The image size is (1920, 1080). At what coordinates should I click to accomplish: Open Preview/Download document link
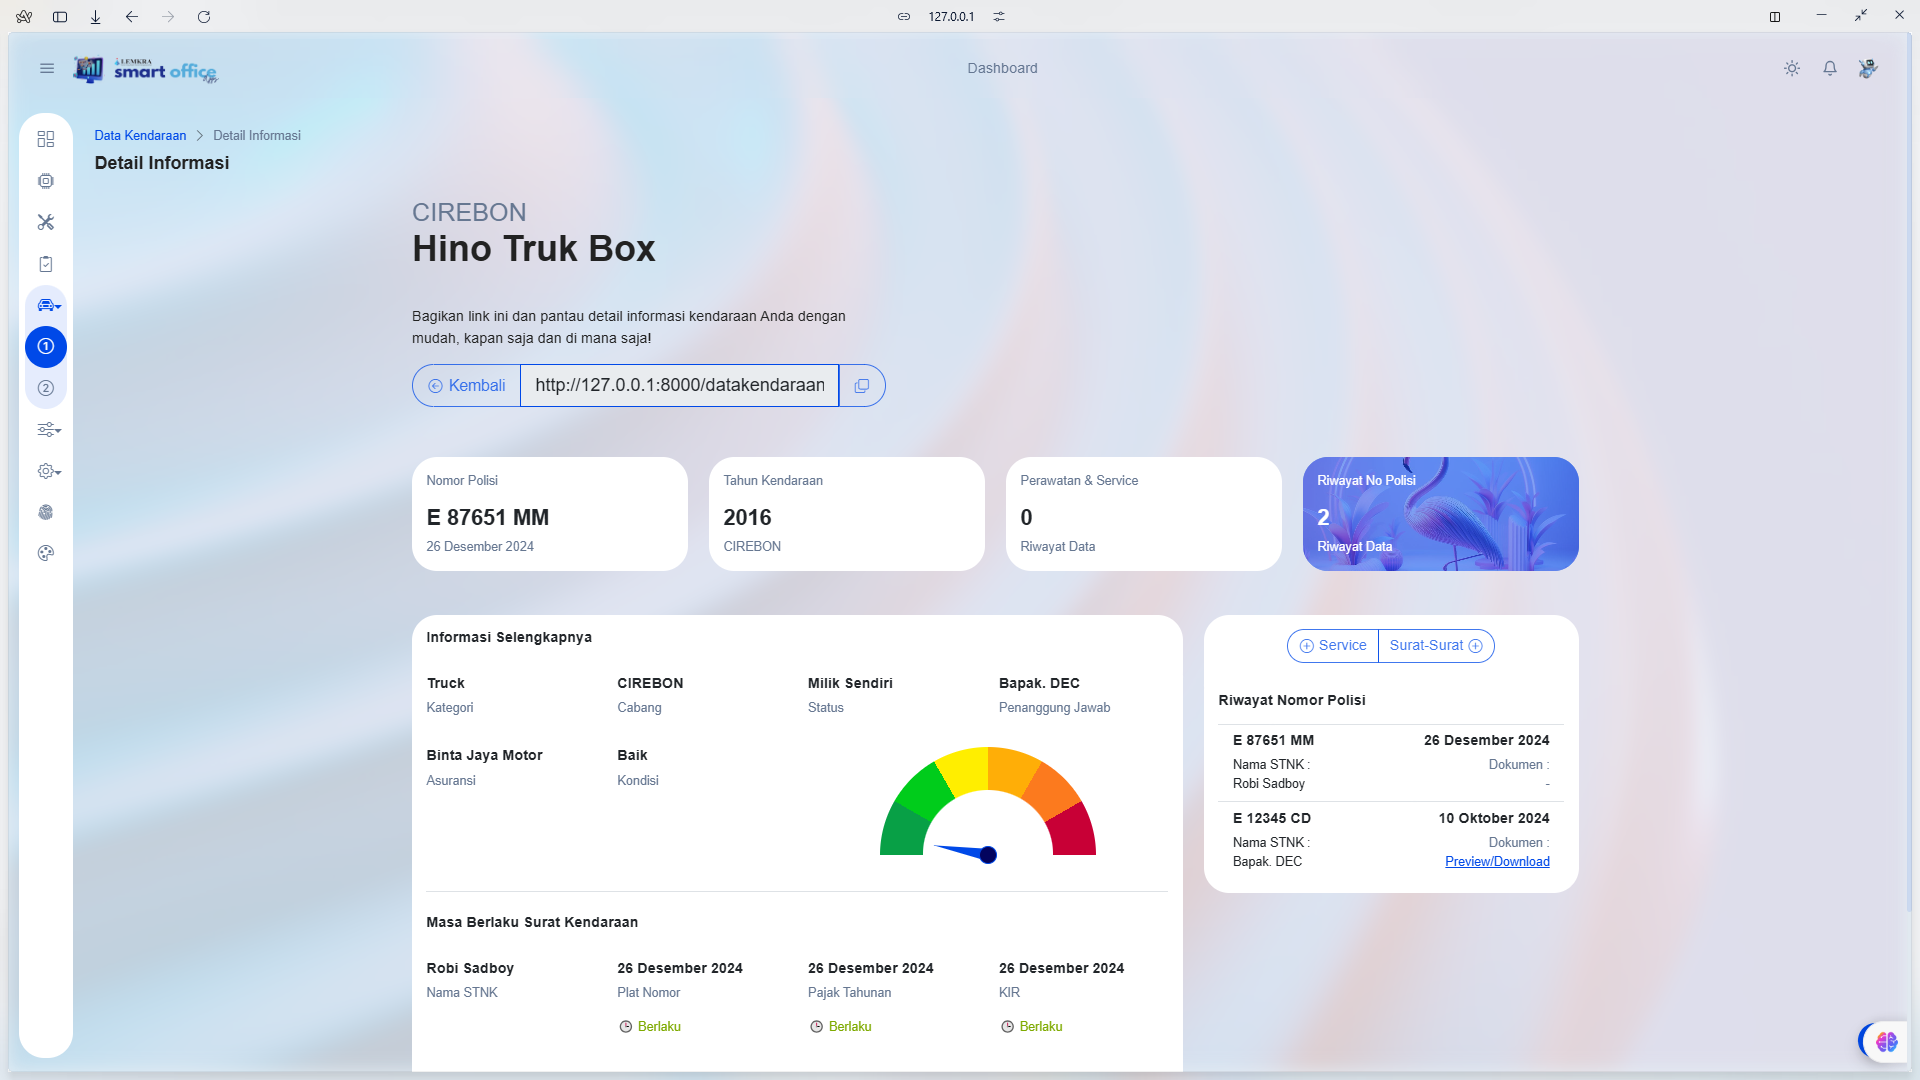tap(1496, 862)
